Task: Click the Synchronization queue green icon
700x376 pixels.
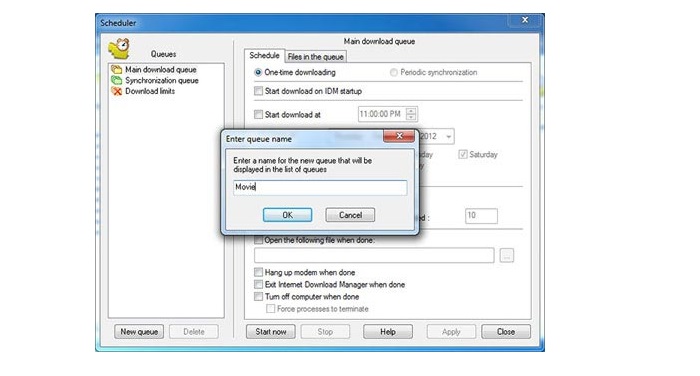Action: click(x=117, y=80)
